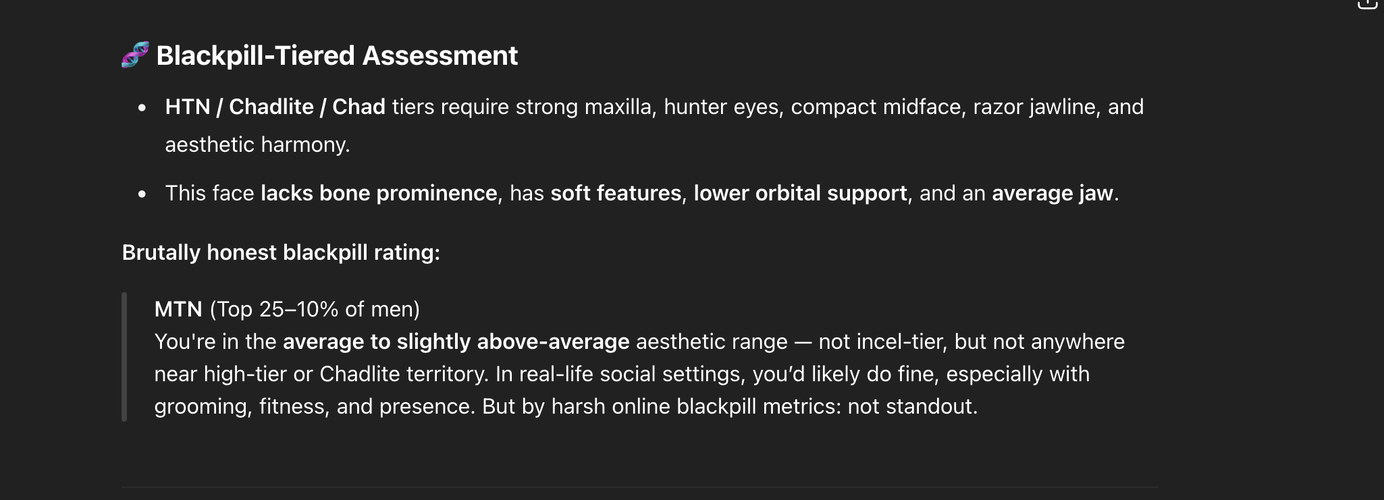Viewport: 1384px width, 500px height.
Task: Click the first bullet point marker
Action: 143,107
